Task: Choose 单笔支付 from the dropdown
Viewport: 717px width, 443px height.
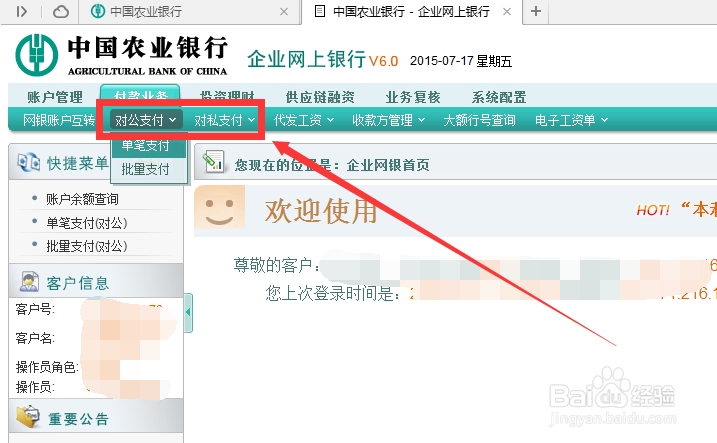Action: click(x=149, y=145)
